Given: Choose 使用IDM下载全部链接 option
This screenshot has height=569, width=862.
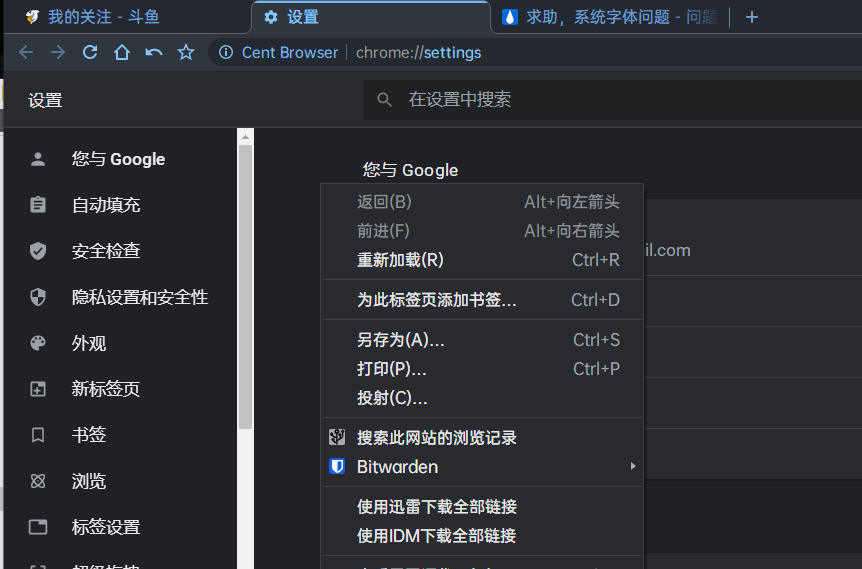Looking at the screenshot, I should point(437,536).
